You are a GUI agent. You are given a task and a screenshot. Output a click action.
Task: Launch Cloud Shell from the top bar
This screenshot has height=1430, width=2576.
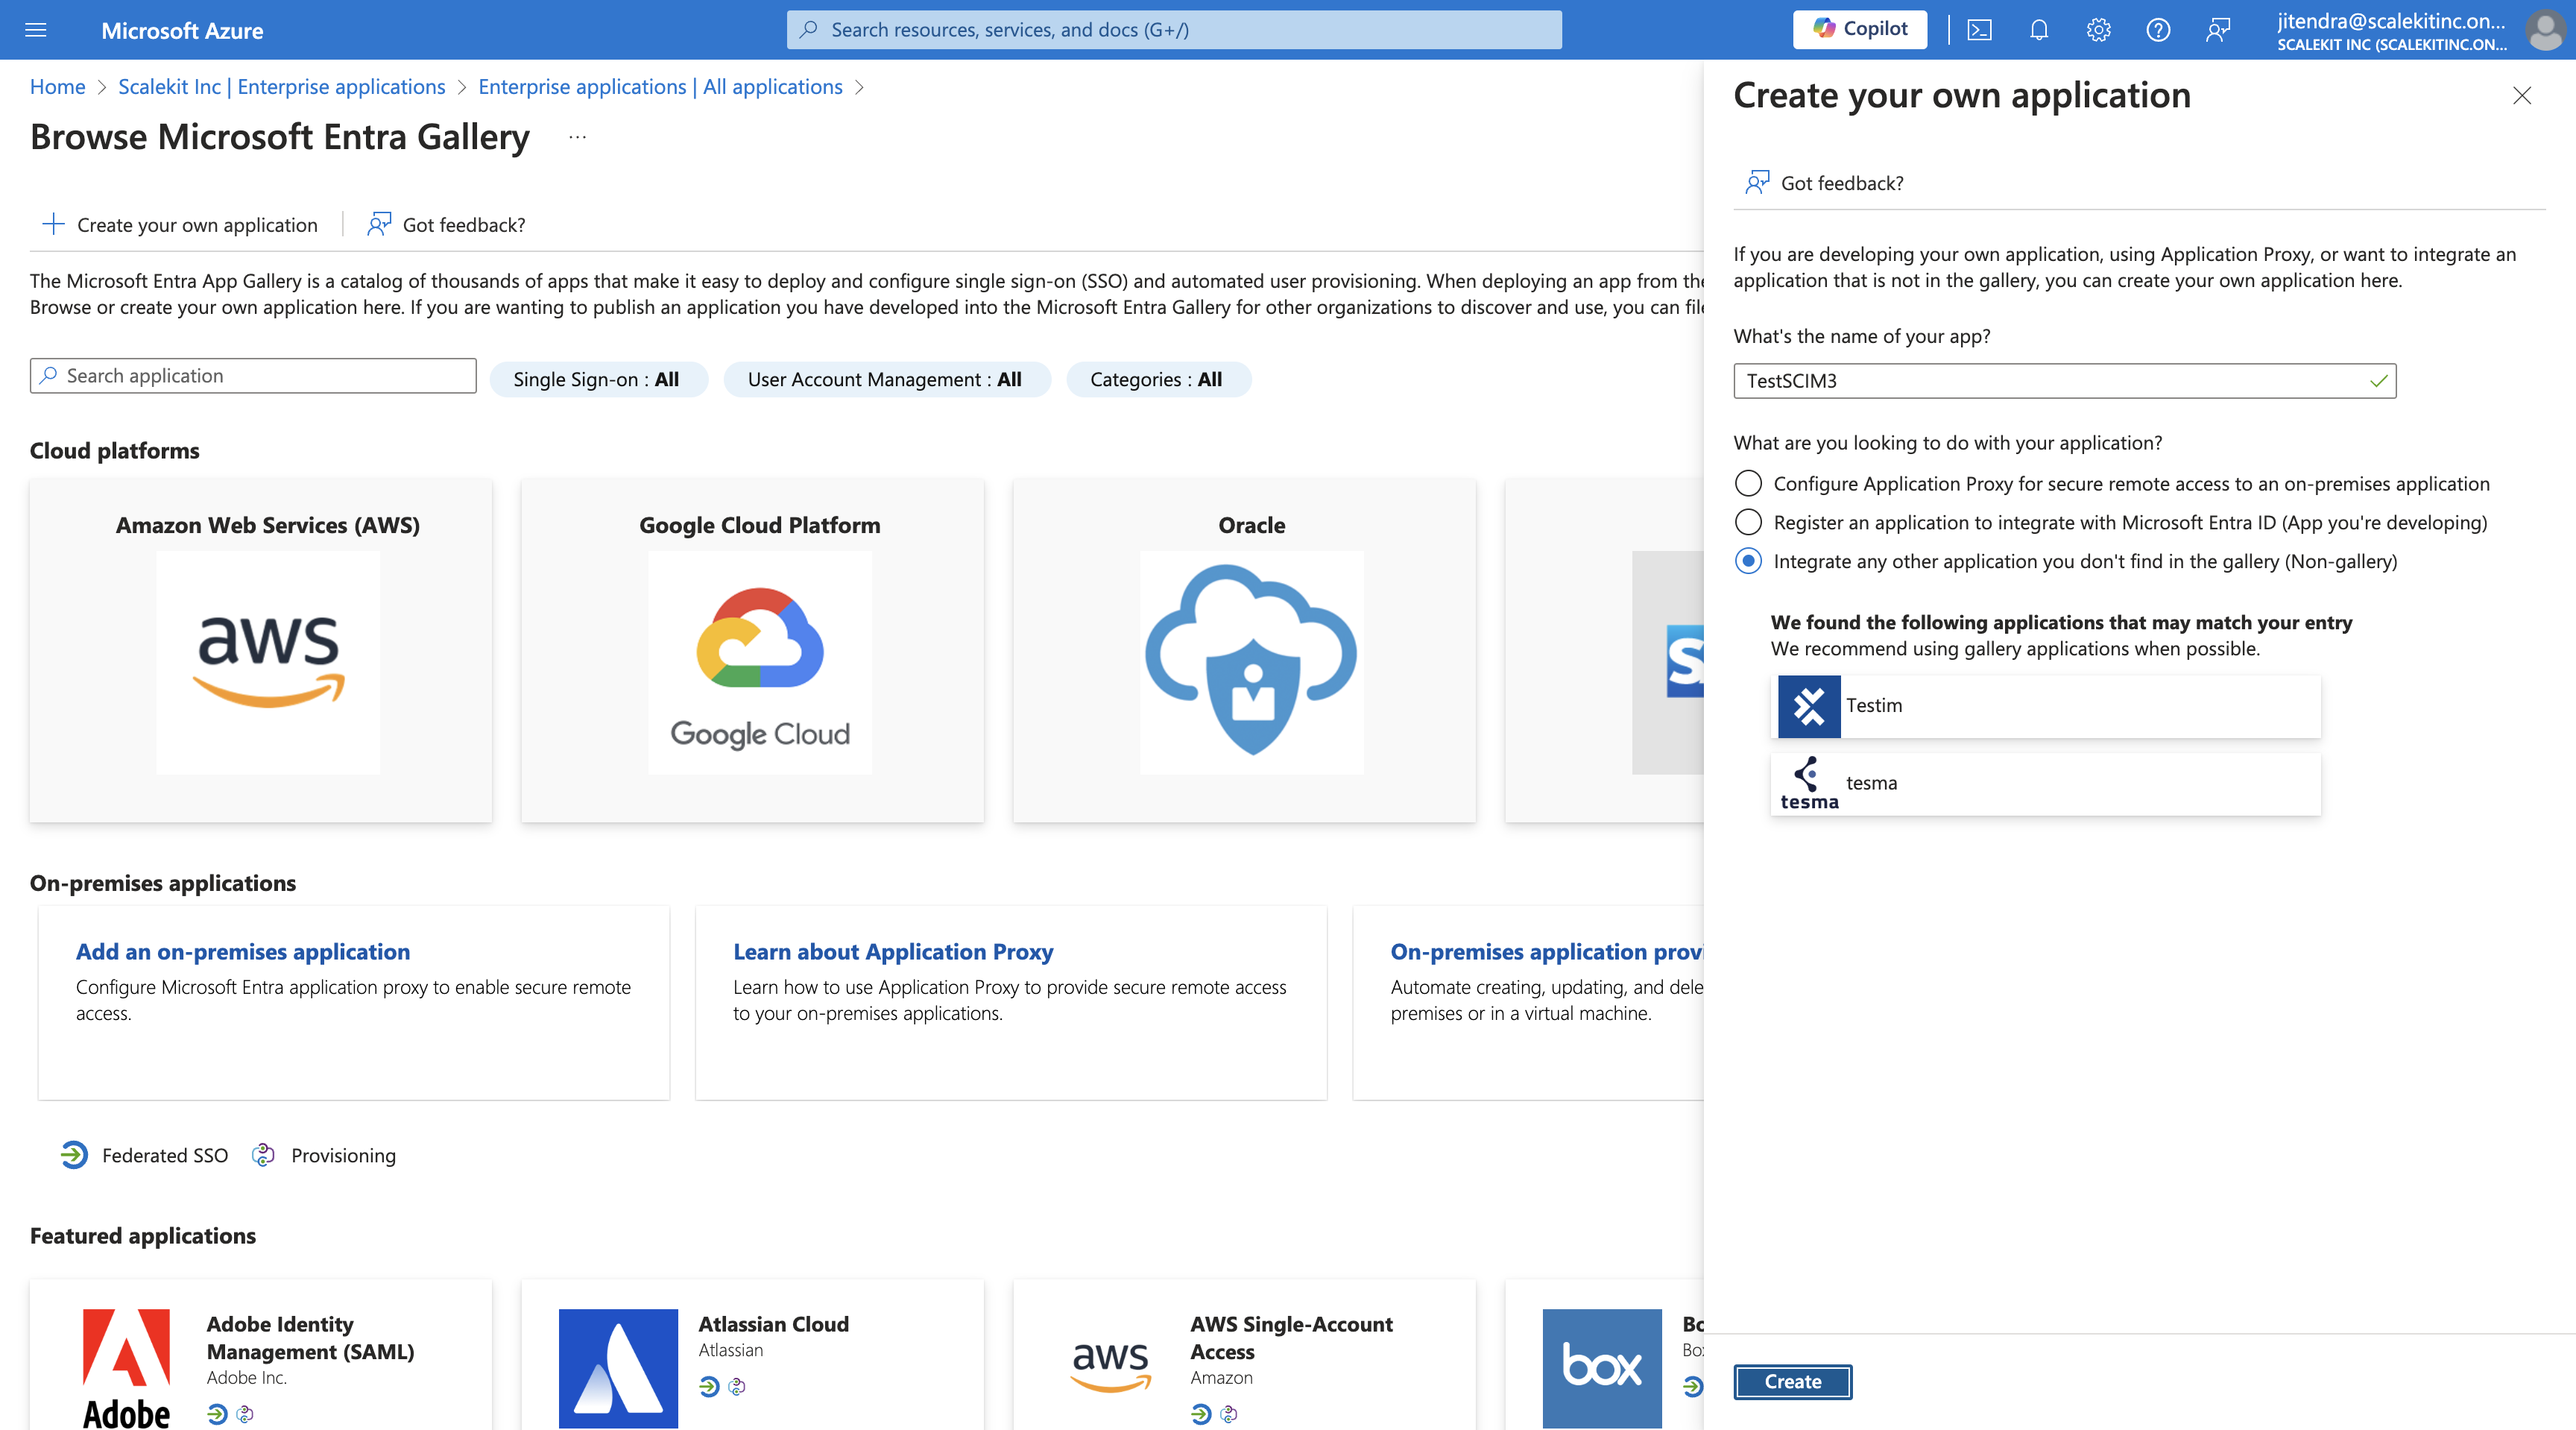click(1979, 30)
